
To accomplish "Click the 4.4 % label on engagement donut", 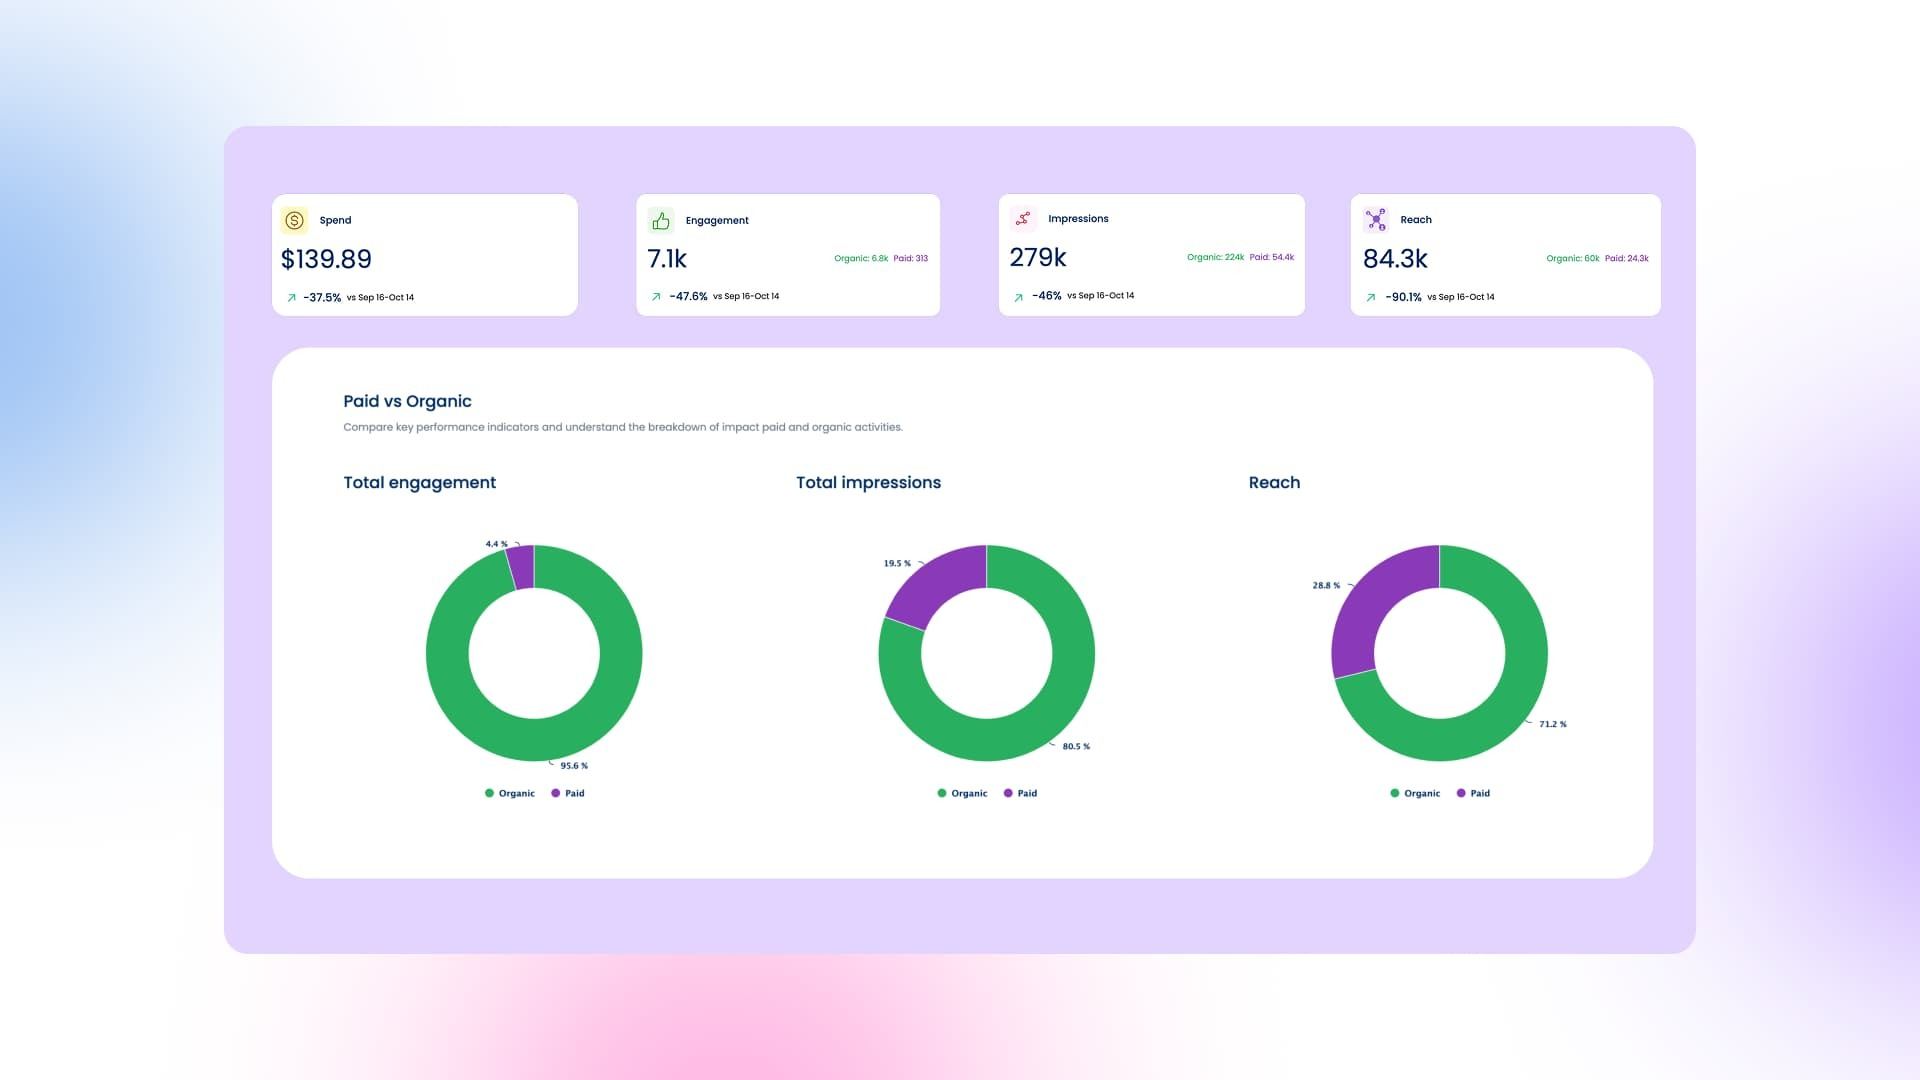I will tap(497, 544).
